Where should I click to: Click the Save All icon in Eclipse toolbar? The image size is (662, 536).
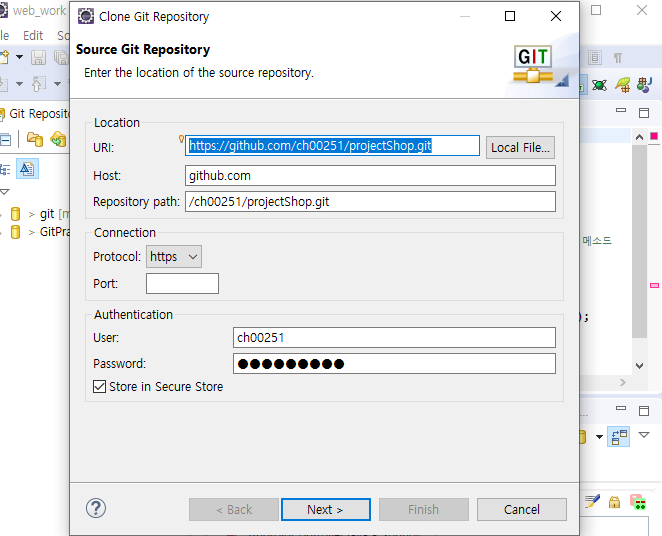(62, 57)
